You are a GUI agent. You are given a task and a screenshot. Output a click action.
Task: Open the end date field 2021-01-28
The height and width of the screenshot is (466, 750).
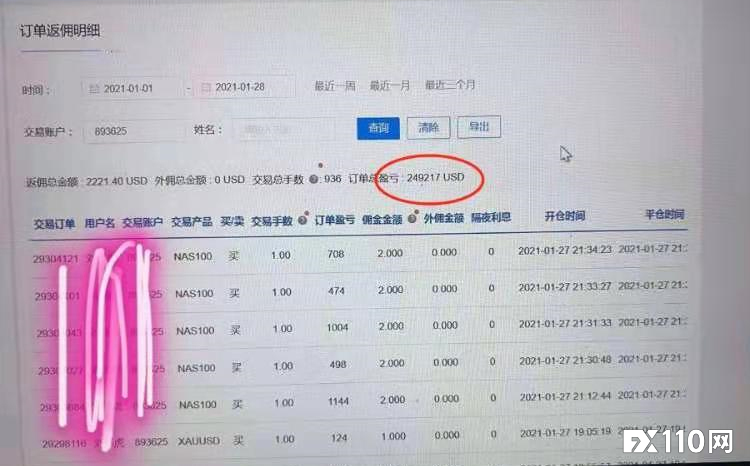(245, 87)
